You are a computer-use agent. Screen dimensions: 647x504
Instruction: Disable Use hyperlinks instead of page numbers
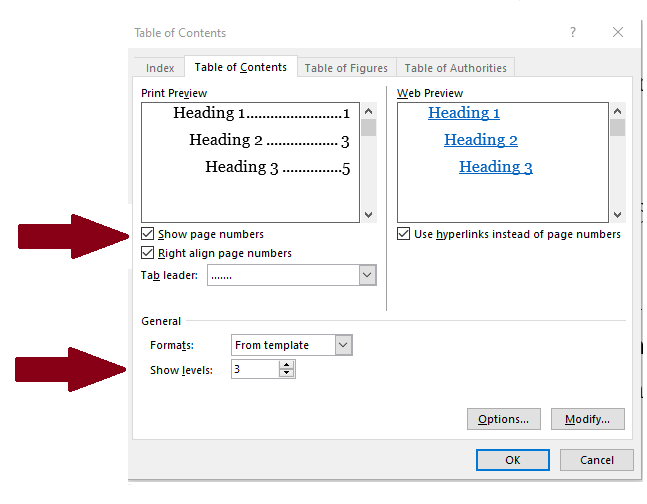(404, 234)
